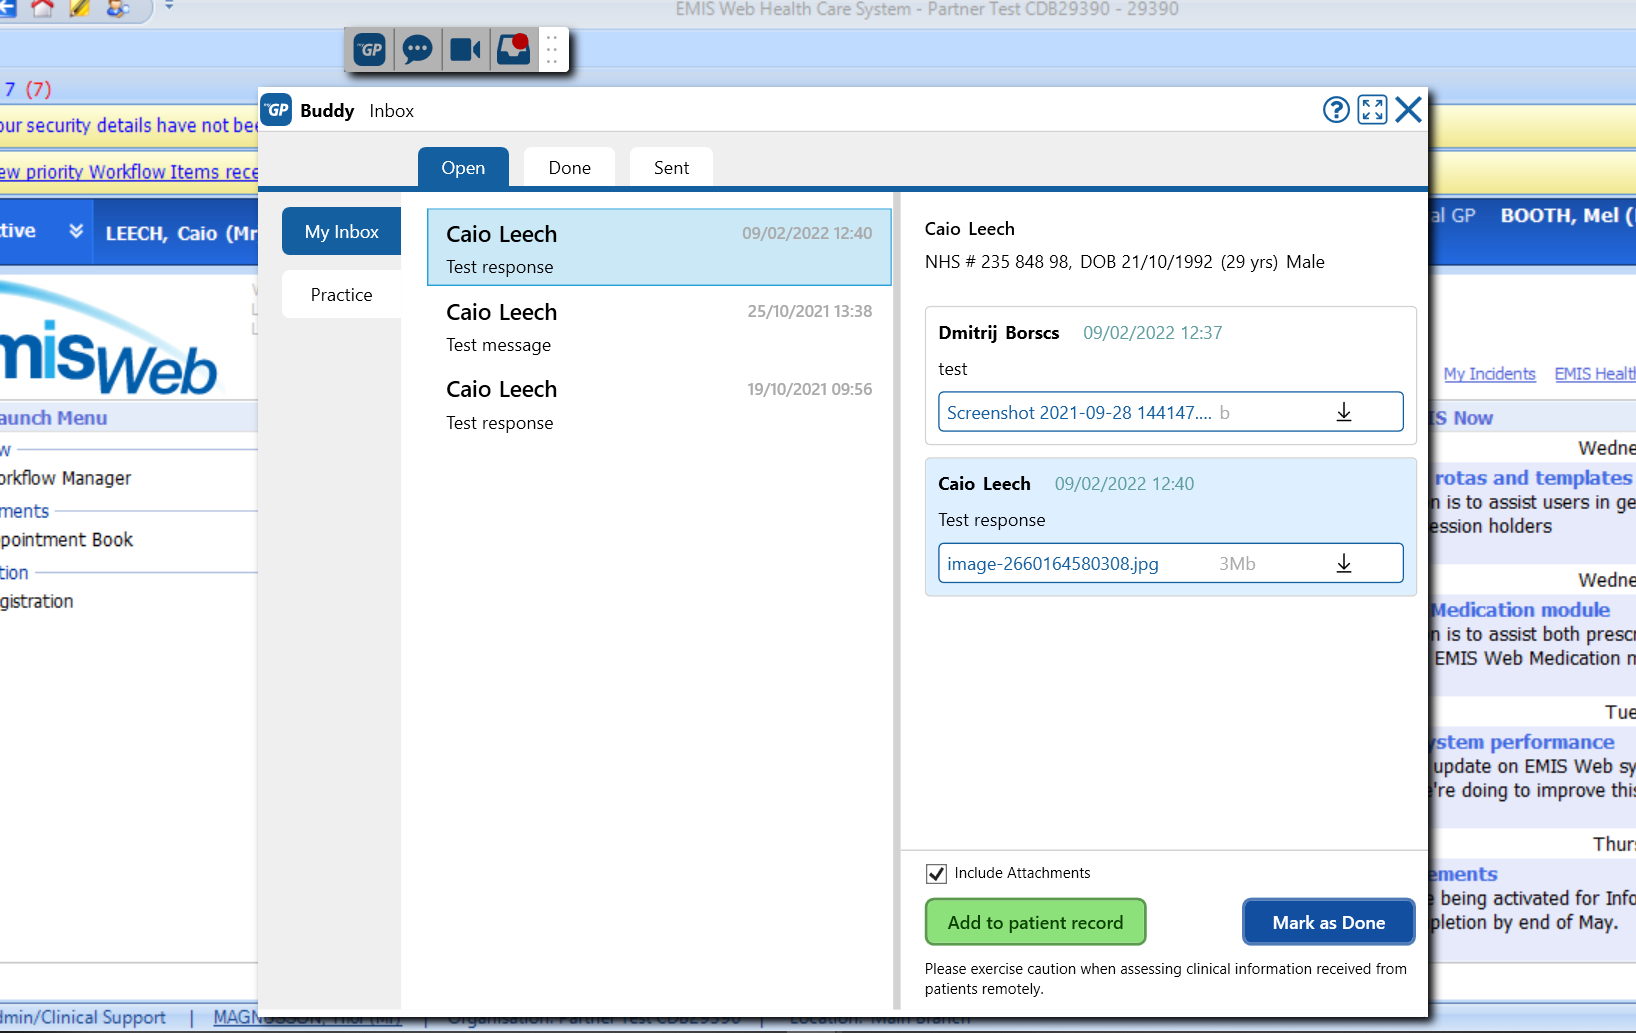1636x1033 pixels.
Task: Grab the floating toolbar drag handle
Action: (552, 49)
